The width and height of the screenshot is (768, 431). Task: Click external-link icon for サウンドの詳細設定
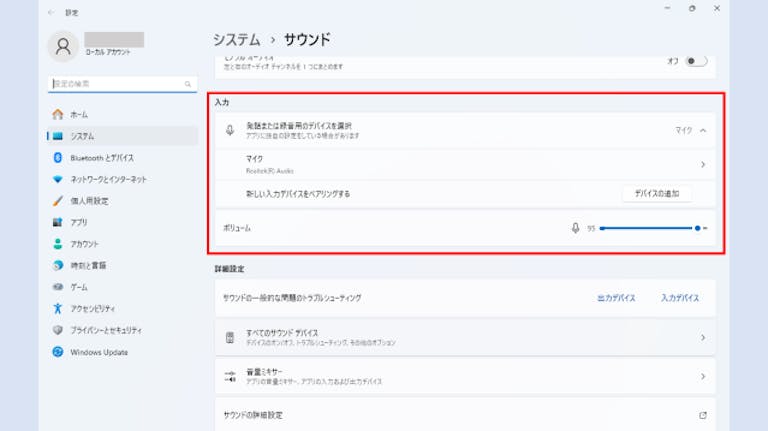point(703,415)
